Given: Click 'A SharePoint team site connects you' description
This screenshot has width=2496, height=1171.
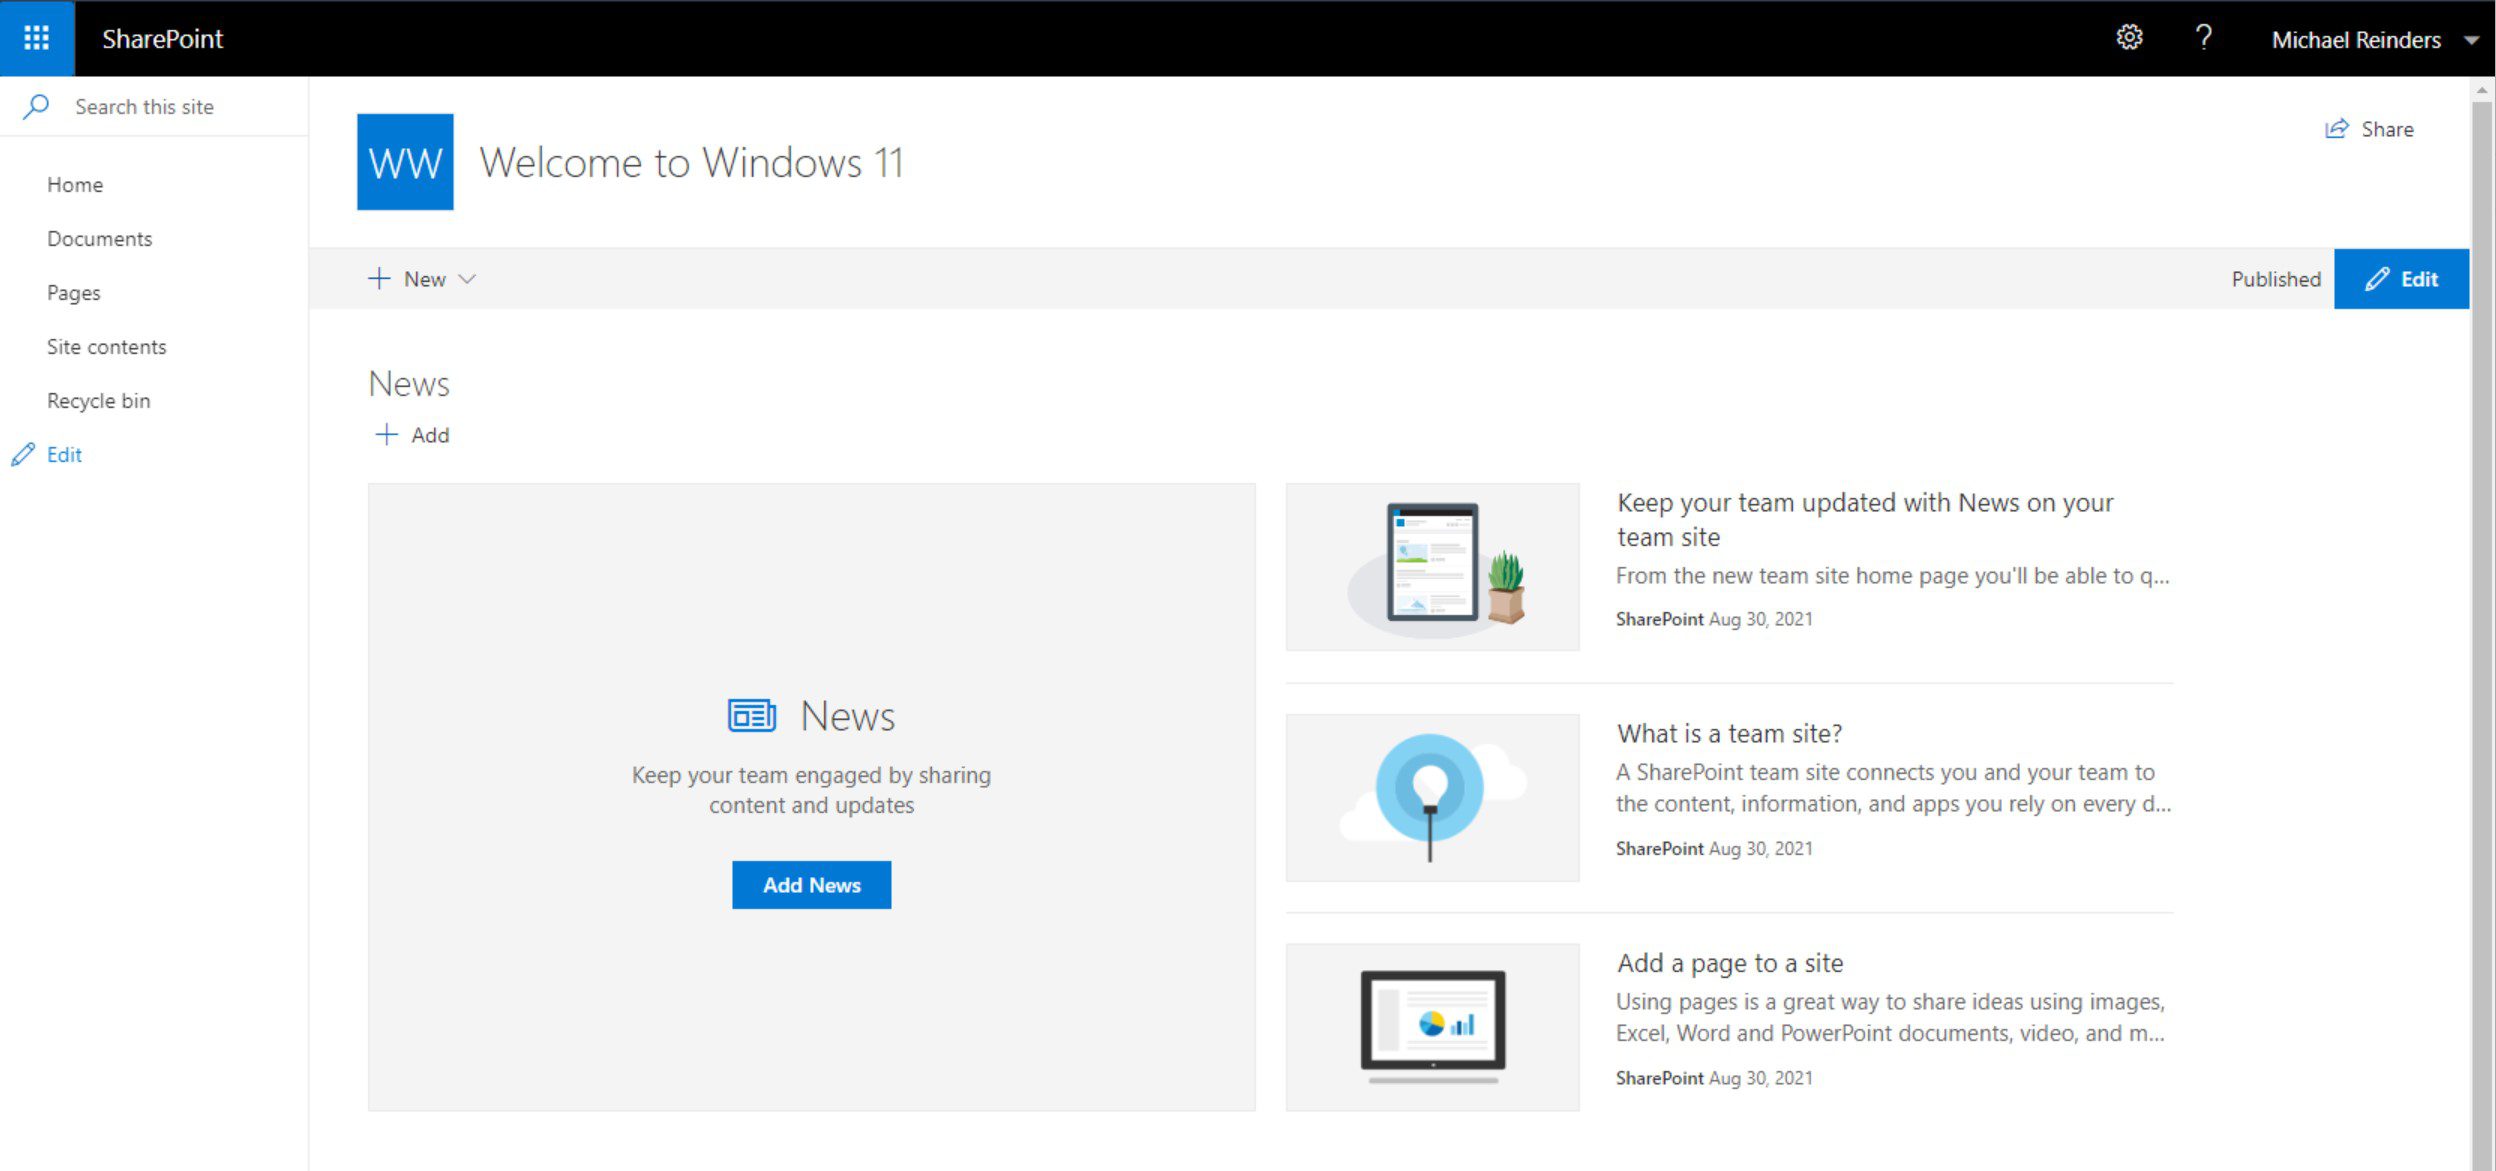Looking at the screenshot, I should (1893, 788).
